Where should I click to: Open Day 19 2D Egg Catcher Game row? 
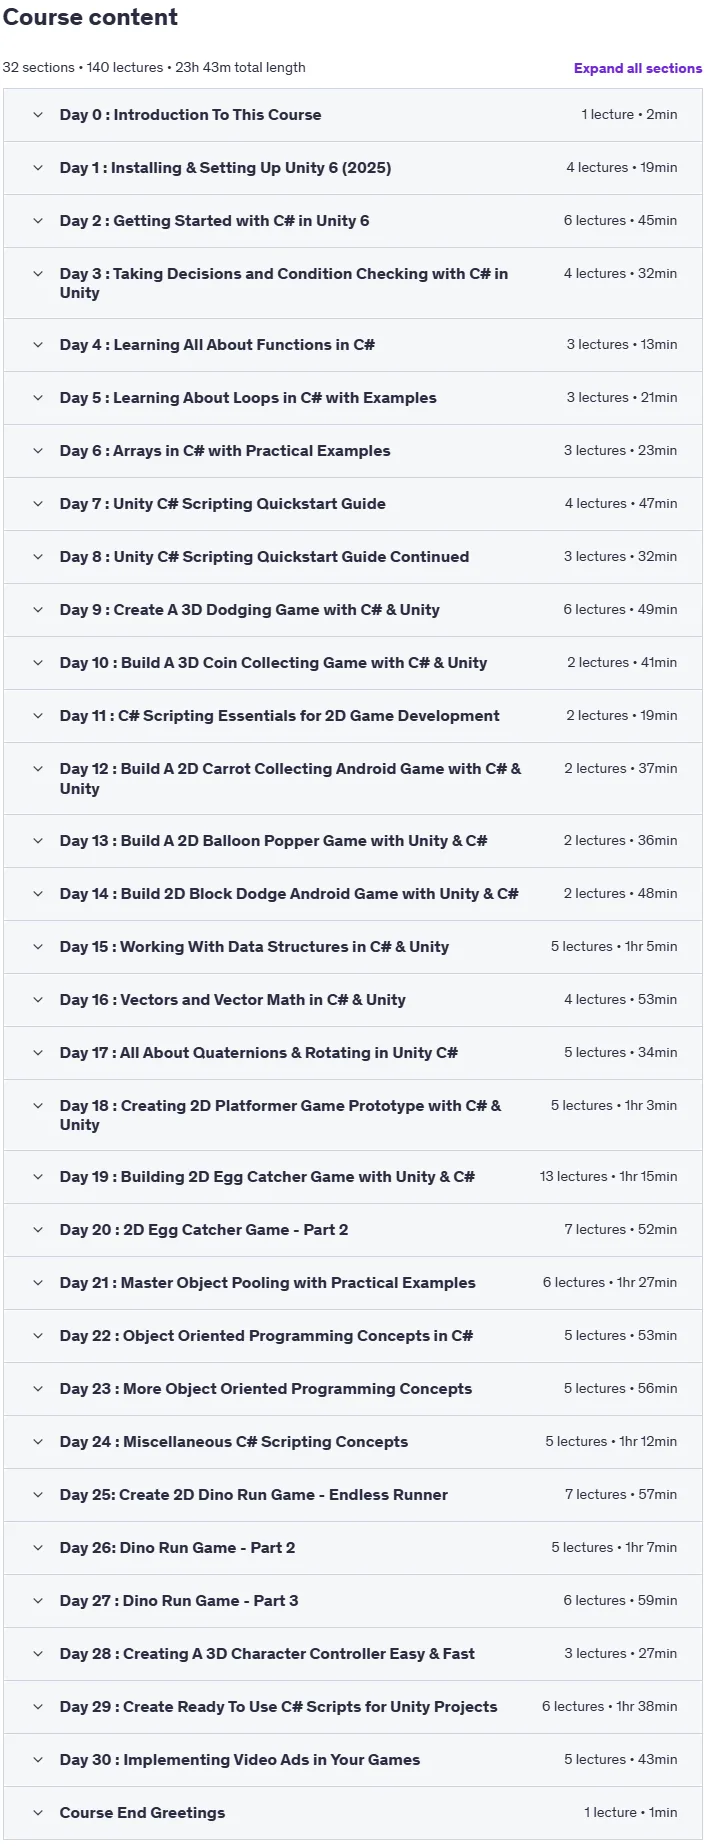coord(353,1177)
